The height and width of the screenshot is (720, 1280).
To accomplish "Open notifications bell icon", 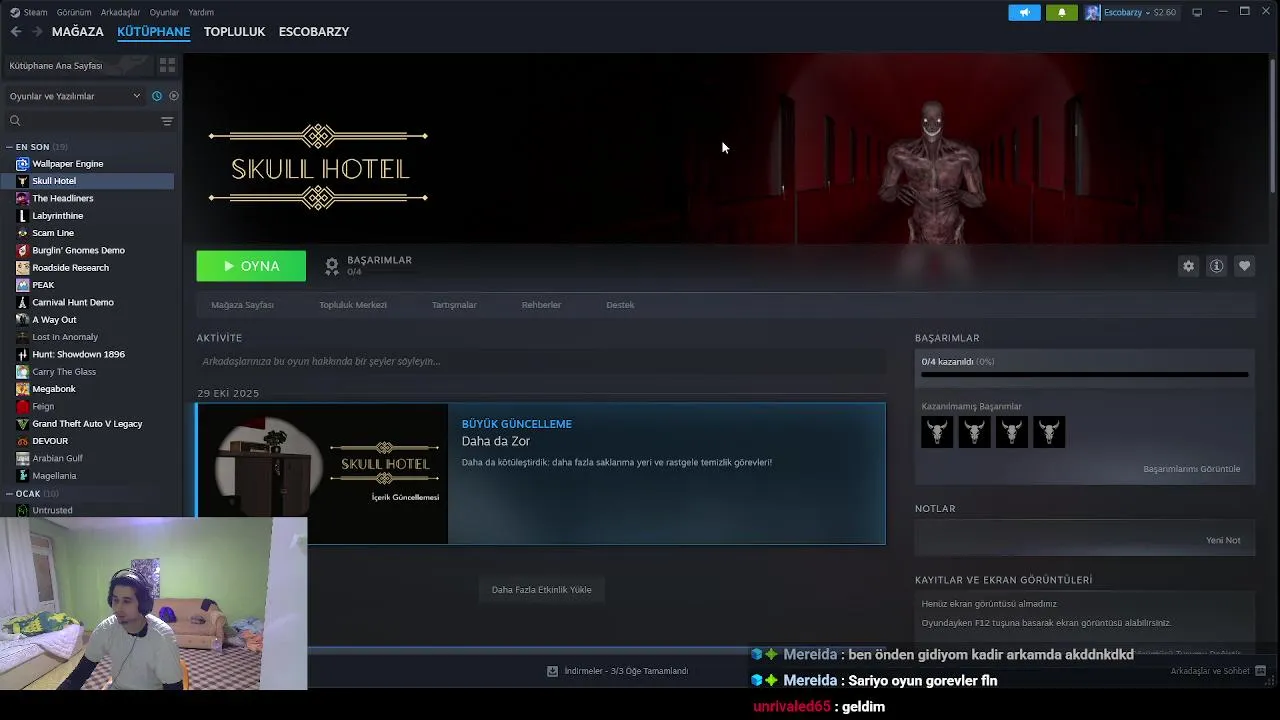I will (1061, 12).
